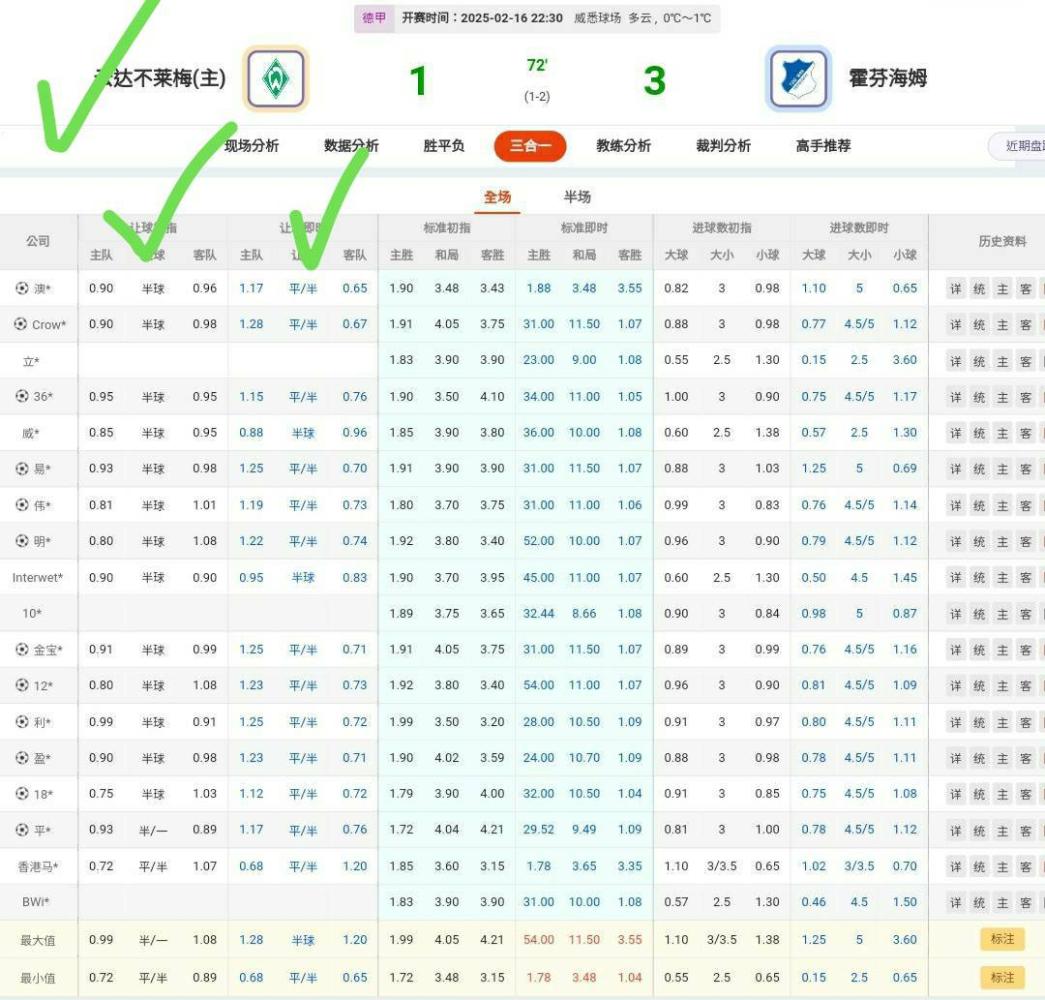Click BWI* company name
The width and height of the screenshot is (1045, 1000).
[x=35, y=901]
